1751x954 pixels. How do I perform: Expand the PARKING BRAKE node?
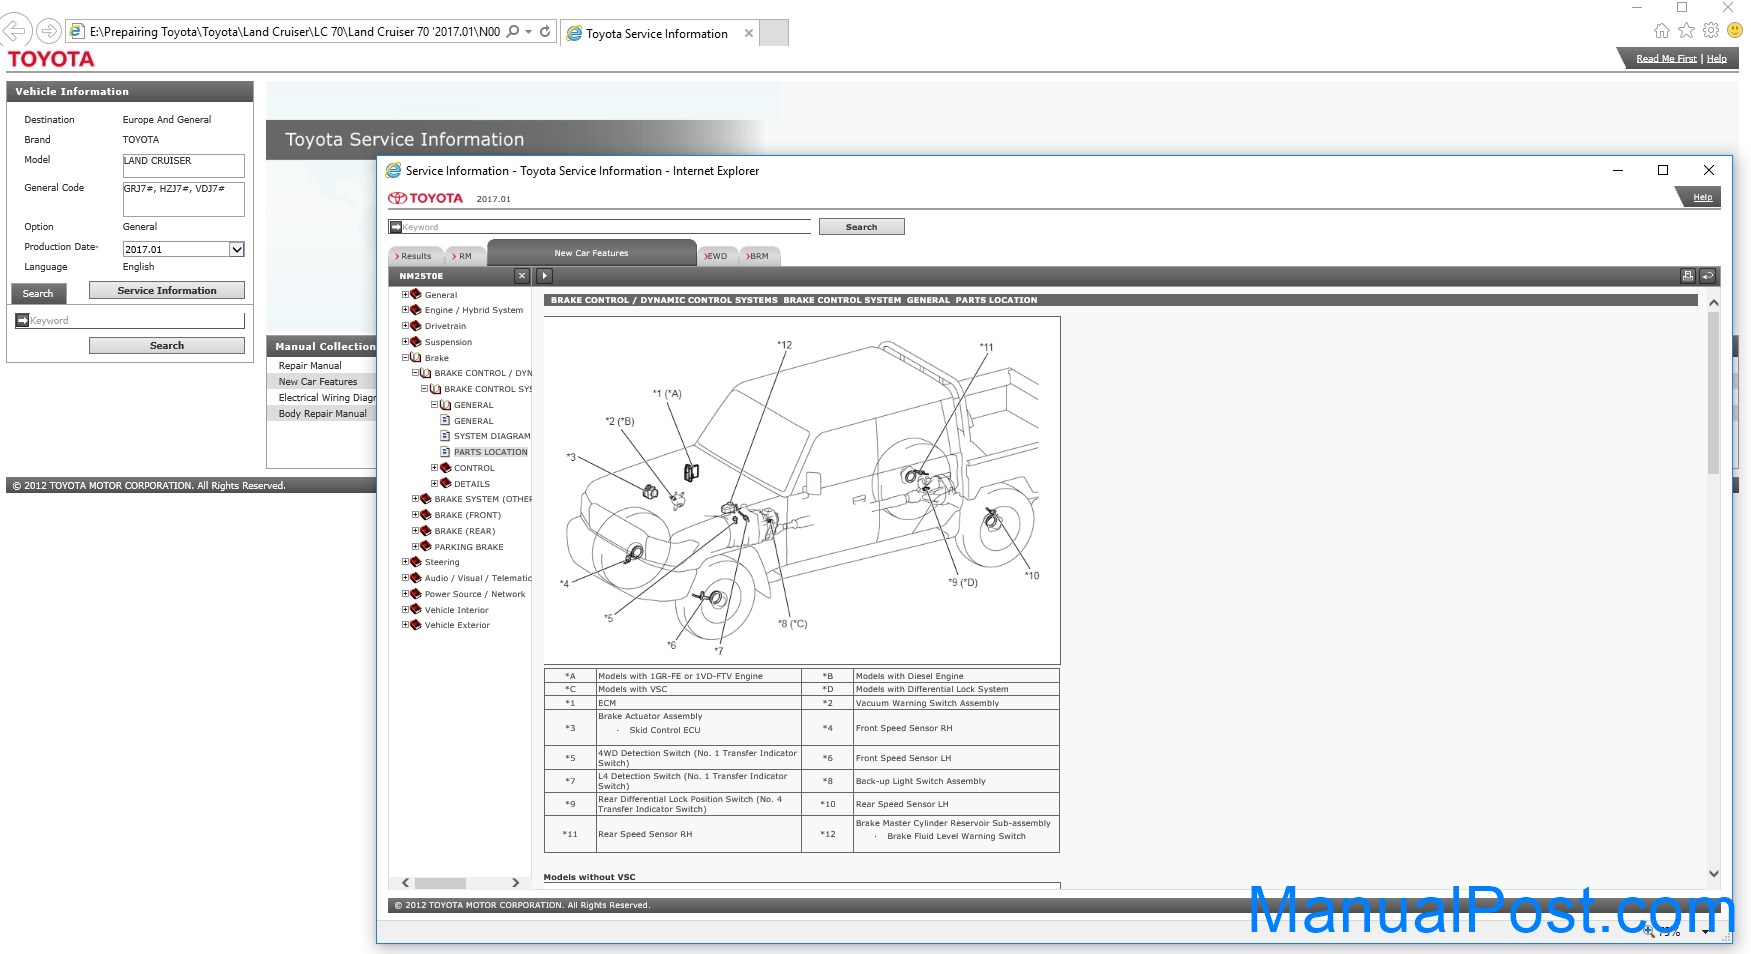point(415,547)
